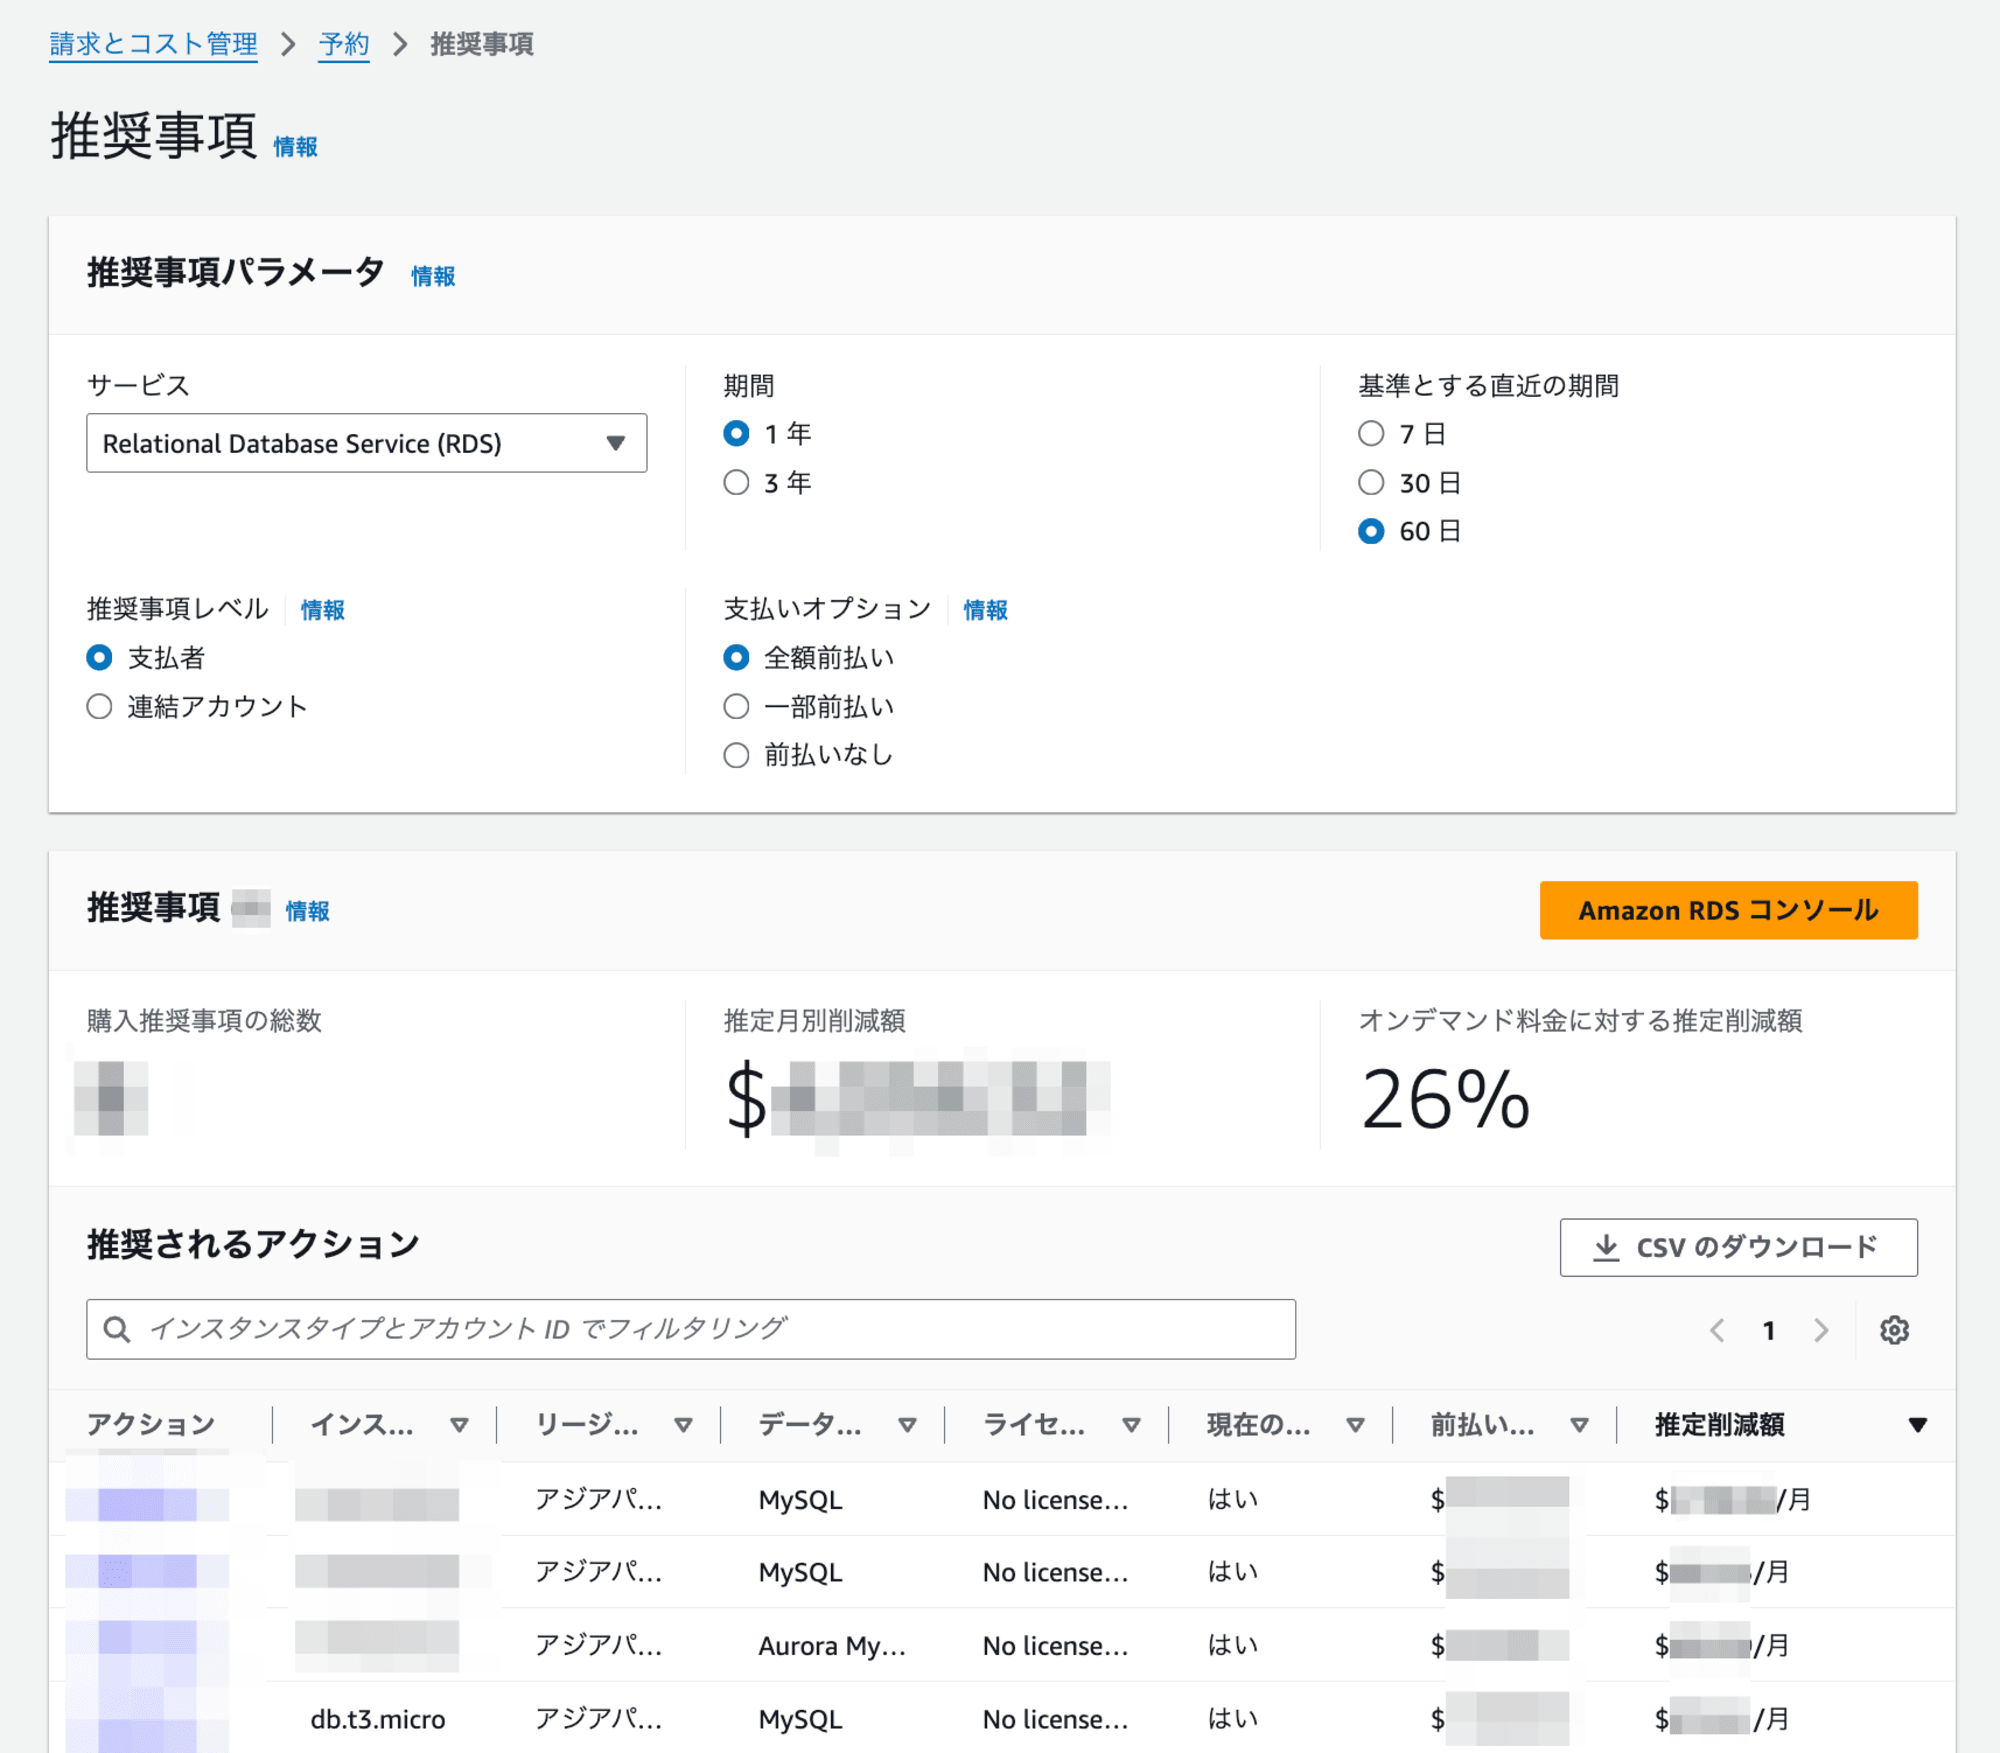Click 情報 link beside page title 推奨事項

[x=295, y=147]
